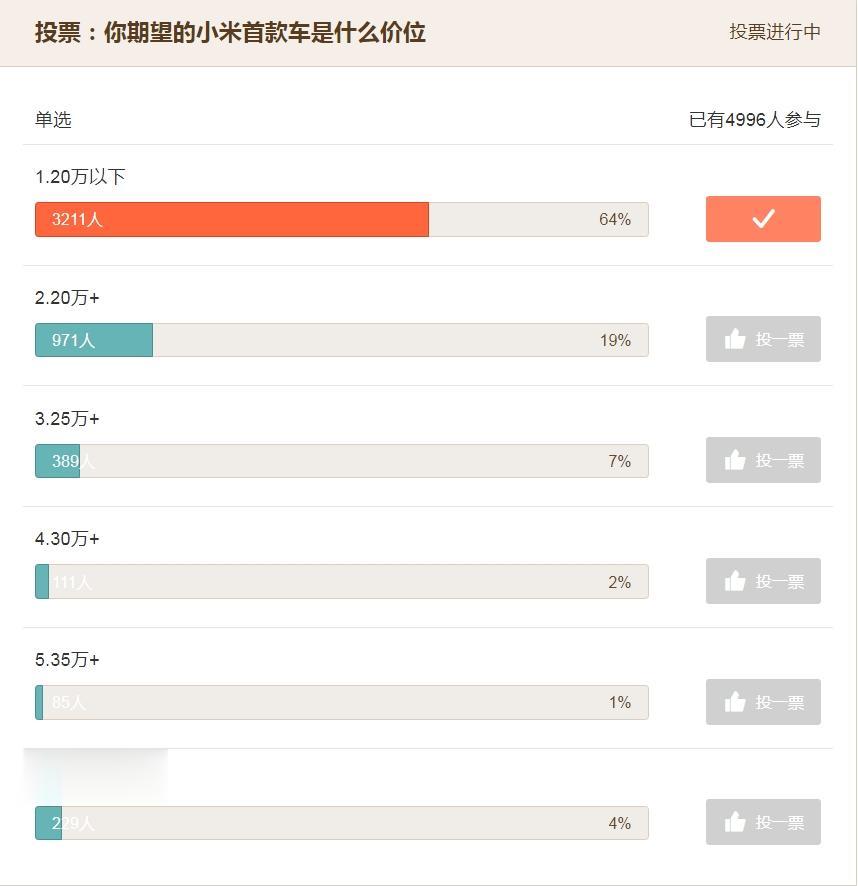Select the 2.20万+ option label
Image resolution: width=858 pixels, height=886 pixels.
67,298
